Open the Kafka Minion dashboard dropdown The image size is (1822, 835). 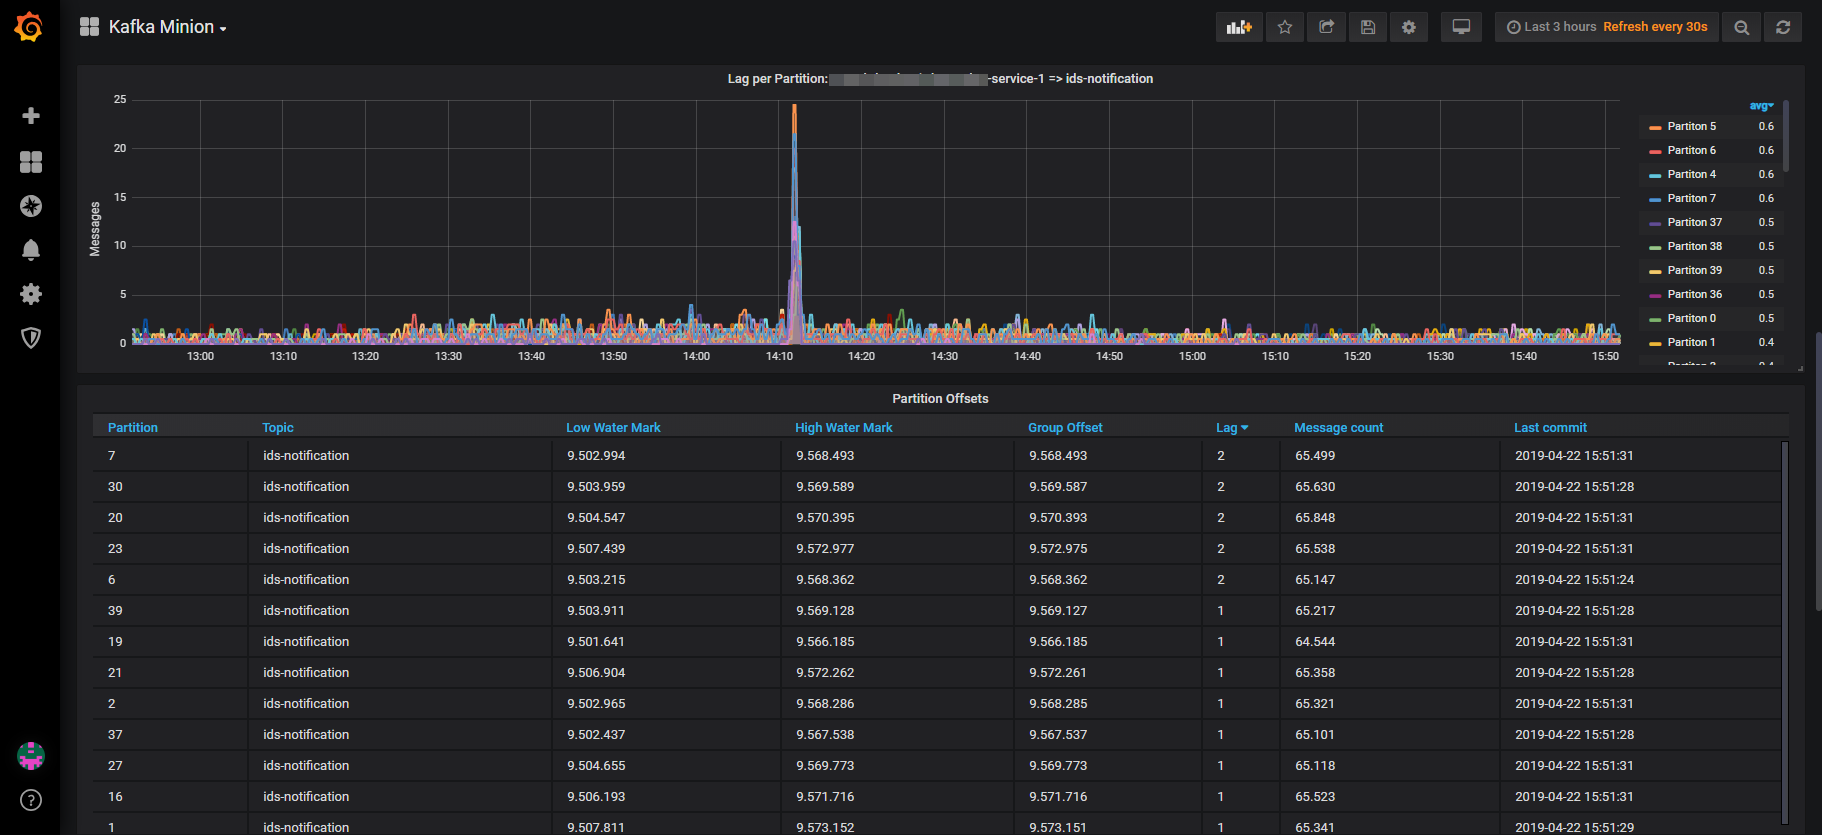(x=166, y=27)
